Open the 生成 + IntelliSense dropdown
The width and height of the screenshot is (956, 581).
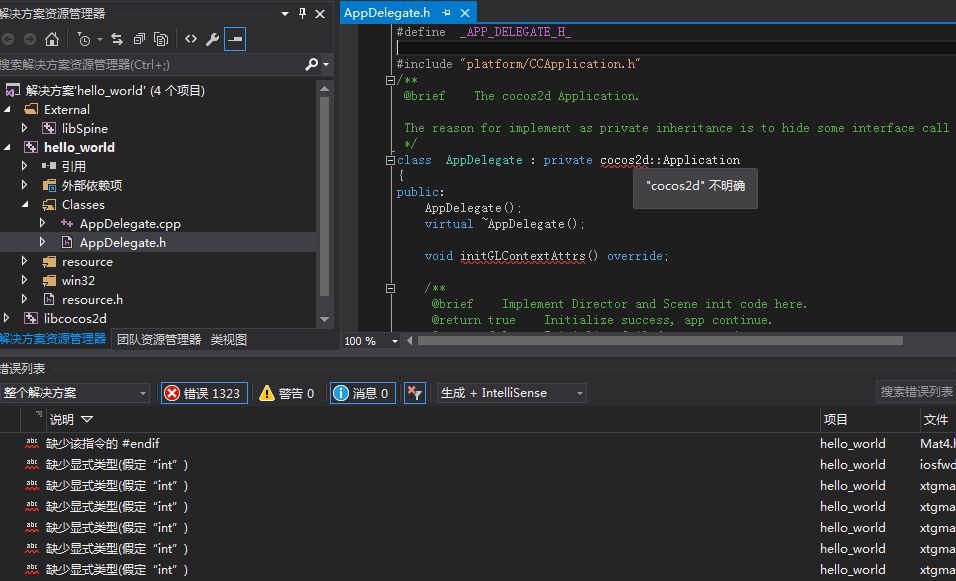point(511,393)
